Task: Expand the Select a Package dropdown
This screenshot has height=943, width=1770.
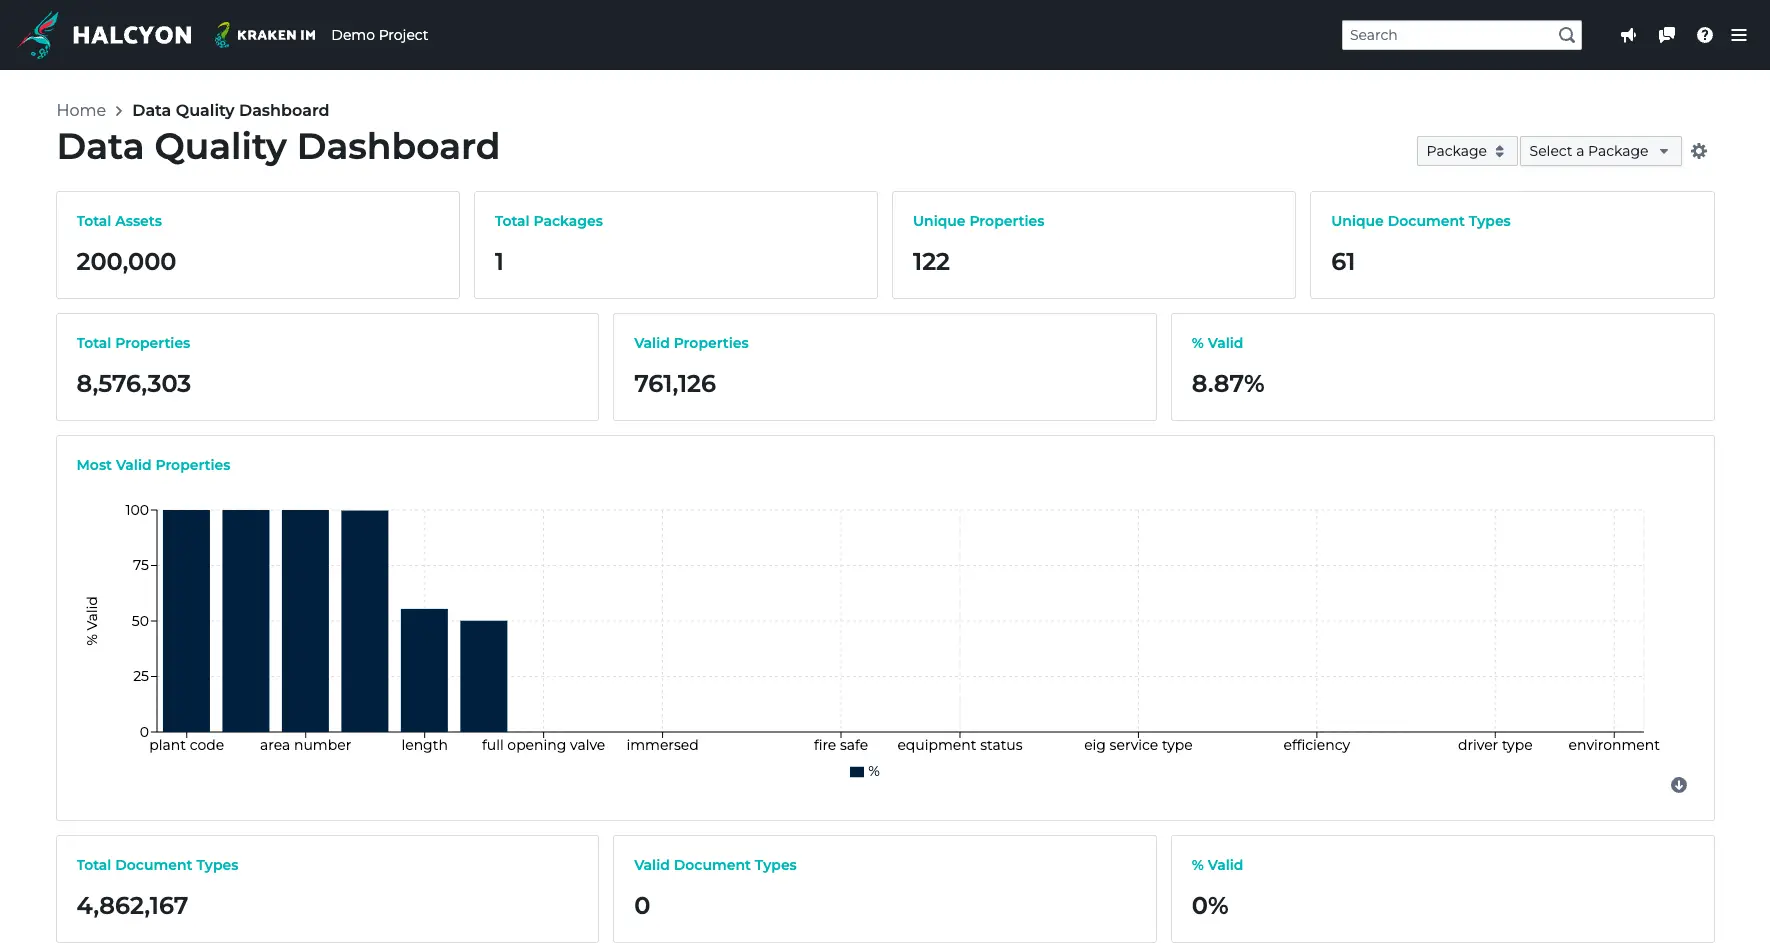Action: (x=1599, y=151)
